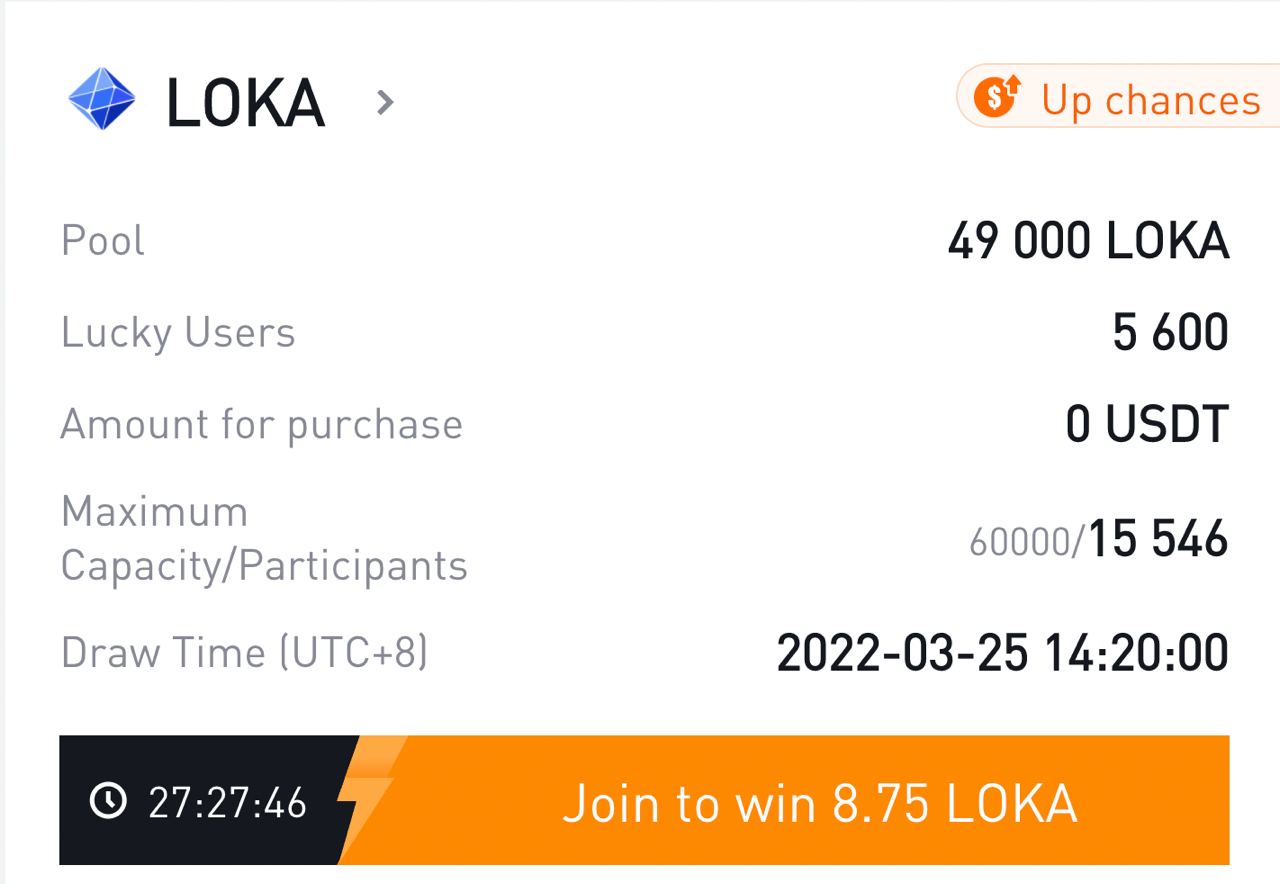This screenshot has width=1280, height=884.
Task: Click the 49 000 LOKA pool value
Action: 1088,241
